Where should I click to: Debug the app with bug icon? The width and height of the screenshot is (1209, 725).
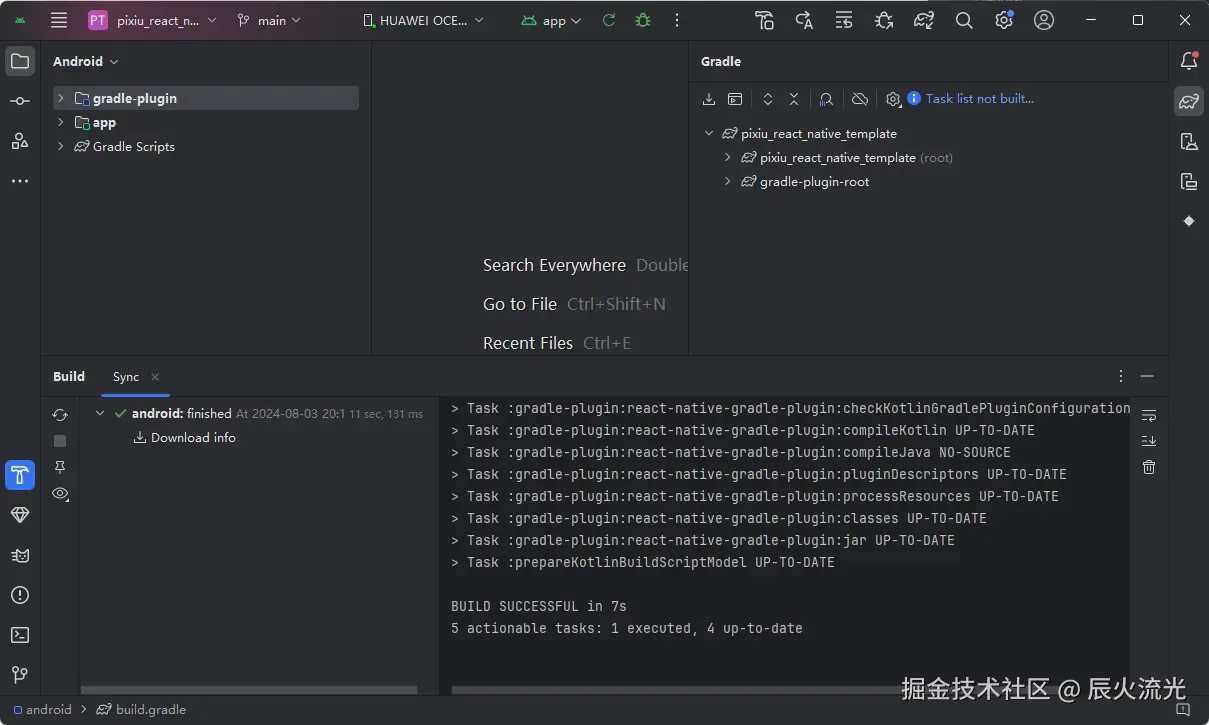click(x=643, y=20)
